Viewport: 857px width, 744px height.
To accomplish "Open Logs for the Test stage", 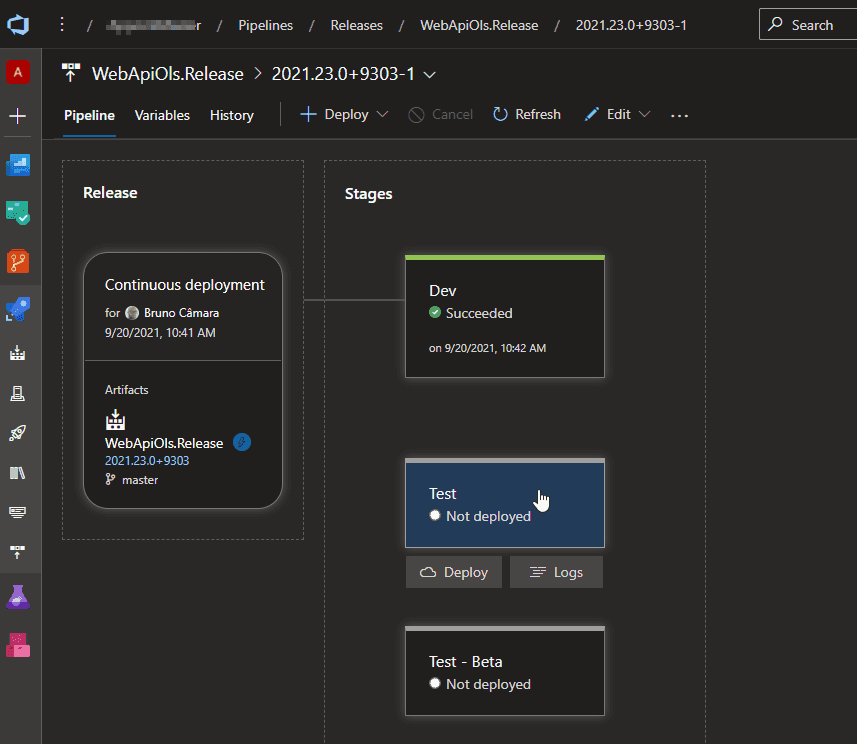I will 556,573.
